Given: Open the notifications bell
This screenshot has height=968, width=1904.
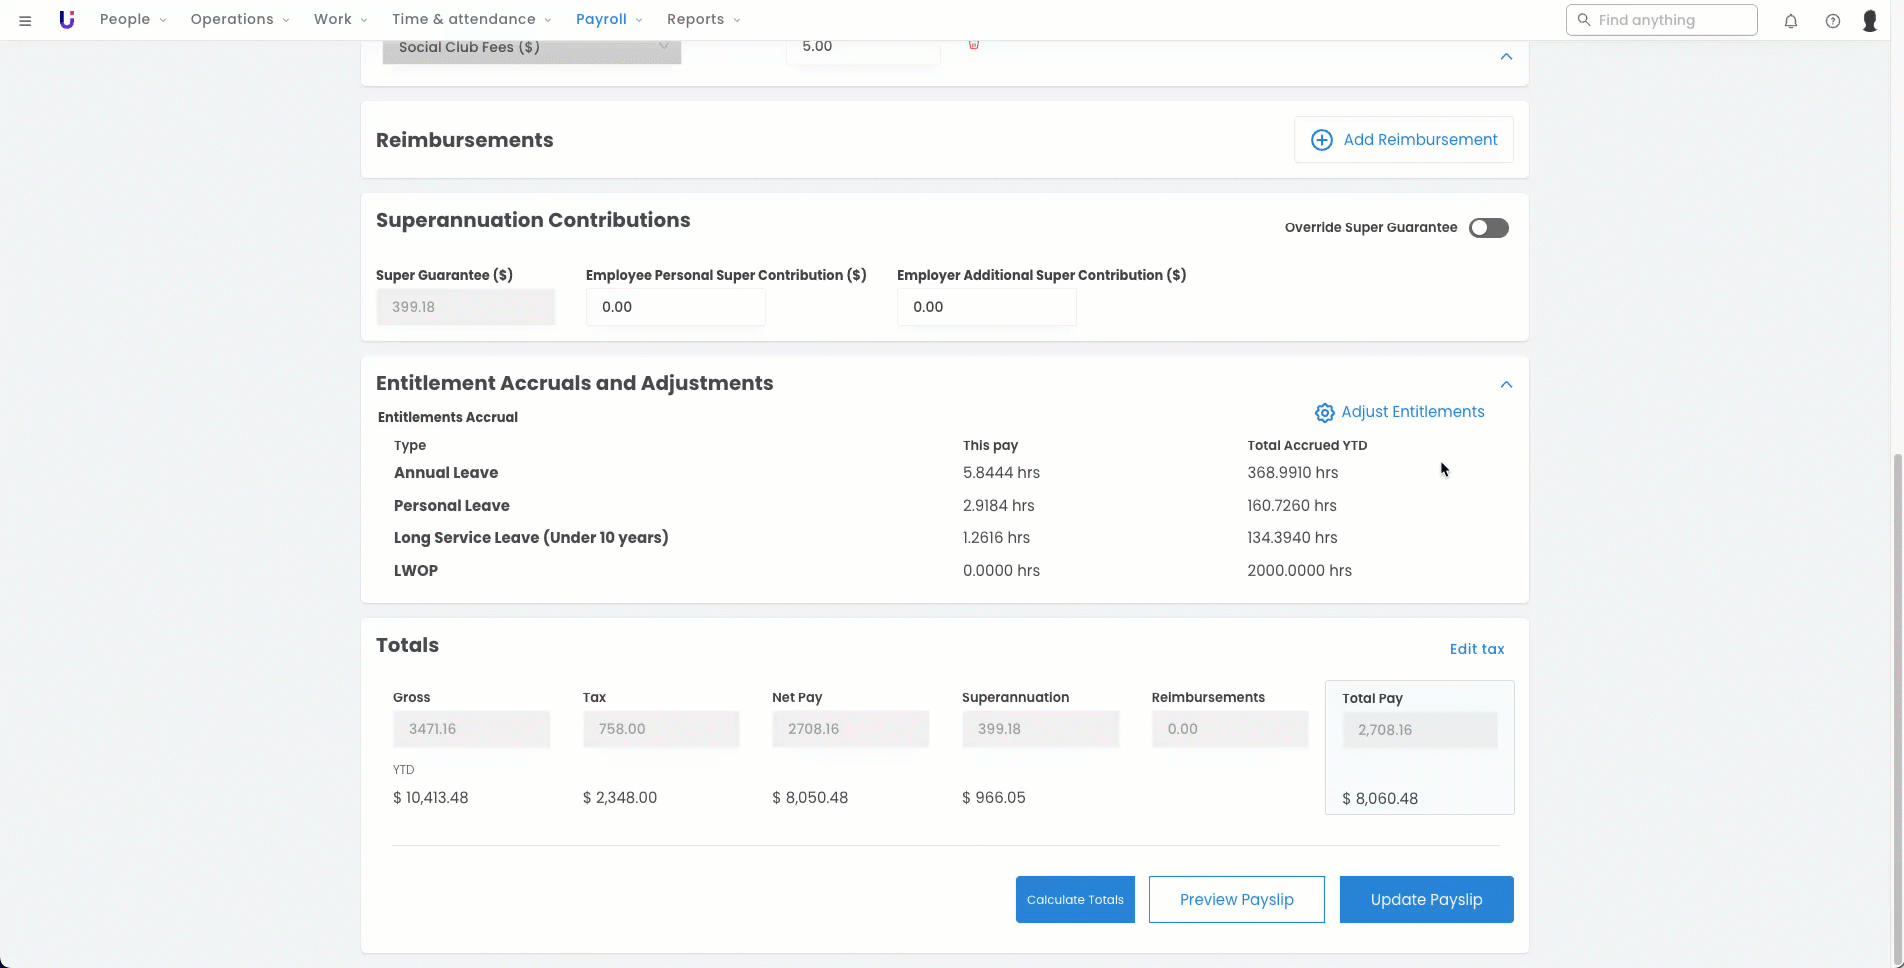Looking at the screenshot, I should (1790, 20).
